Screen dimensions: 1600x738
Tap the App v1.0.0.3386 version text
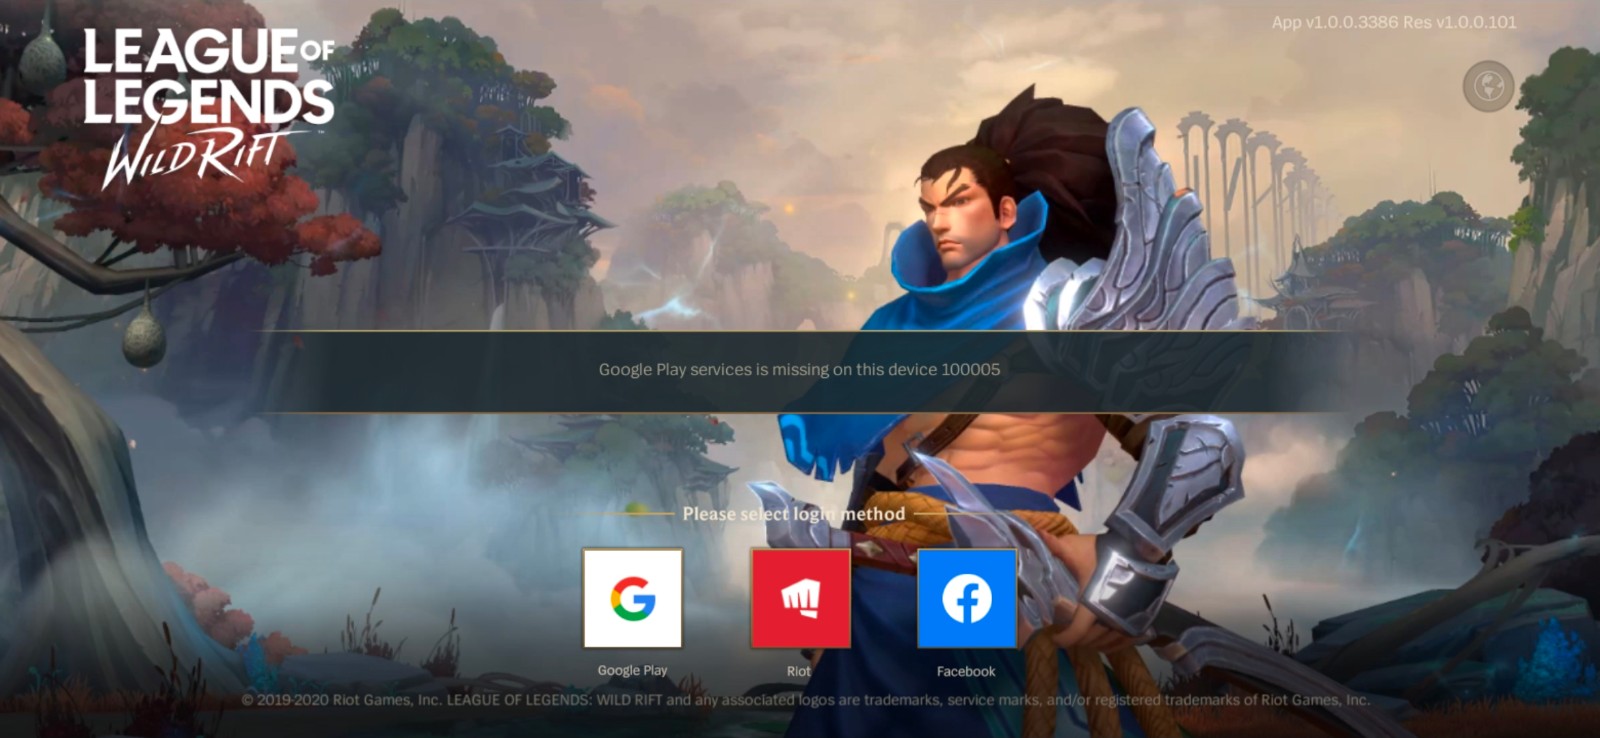(x=1393, y=22)
